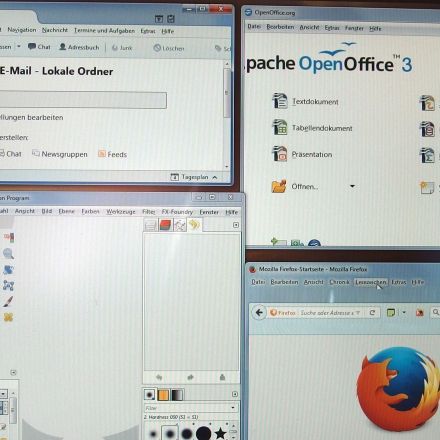Select the GIMP Zoom magnifier tool

pos(8,254)
